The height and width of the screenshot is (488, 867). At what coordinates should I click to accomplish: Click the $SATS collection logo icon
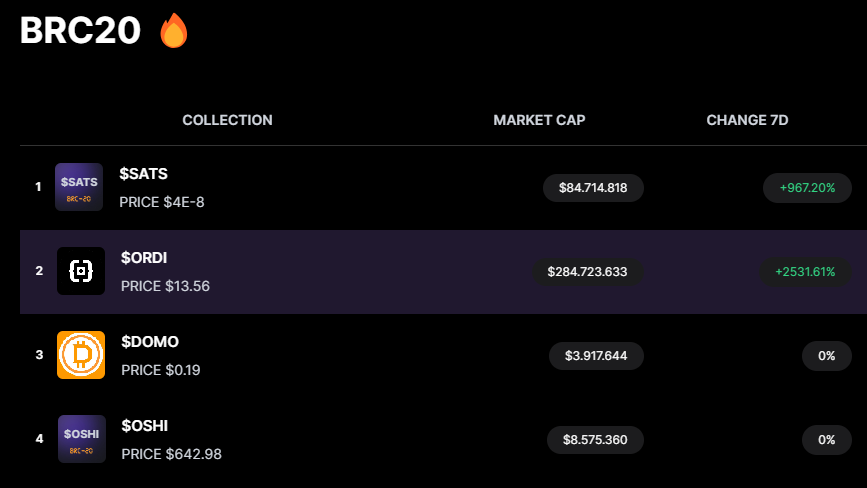click(79, 187)
